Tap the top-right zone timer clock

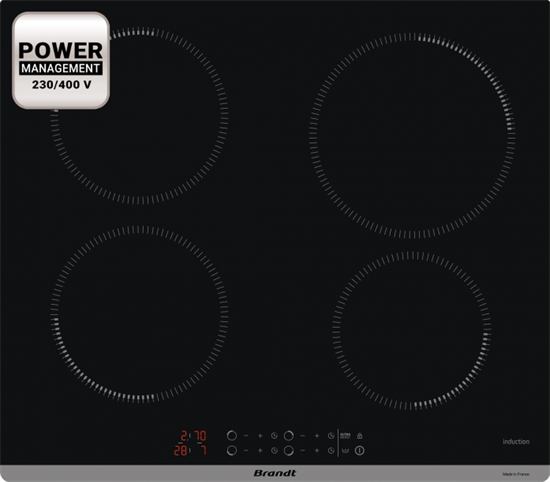[x=331, y=436]
